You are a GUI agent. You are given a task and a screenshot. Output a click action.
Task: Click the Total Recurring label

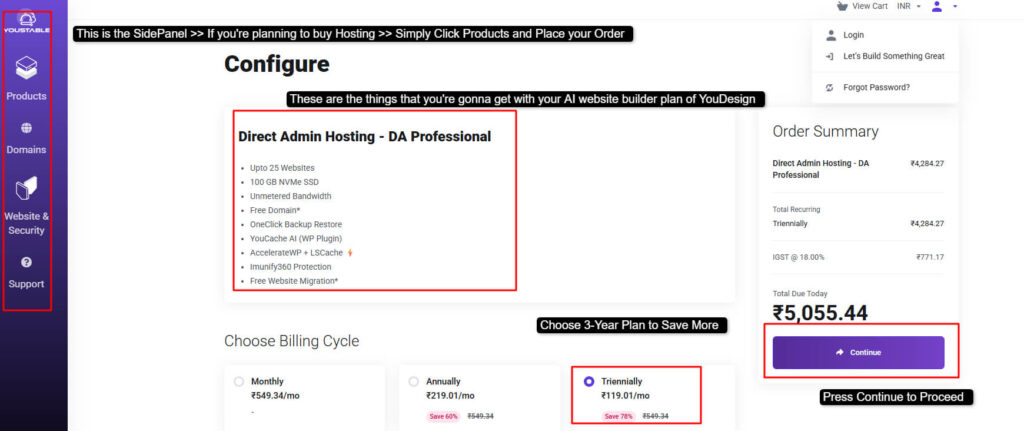pos(796,210)
